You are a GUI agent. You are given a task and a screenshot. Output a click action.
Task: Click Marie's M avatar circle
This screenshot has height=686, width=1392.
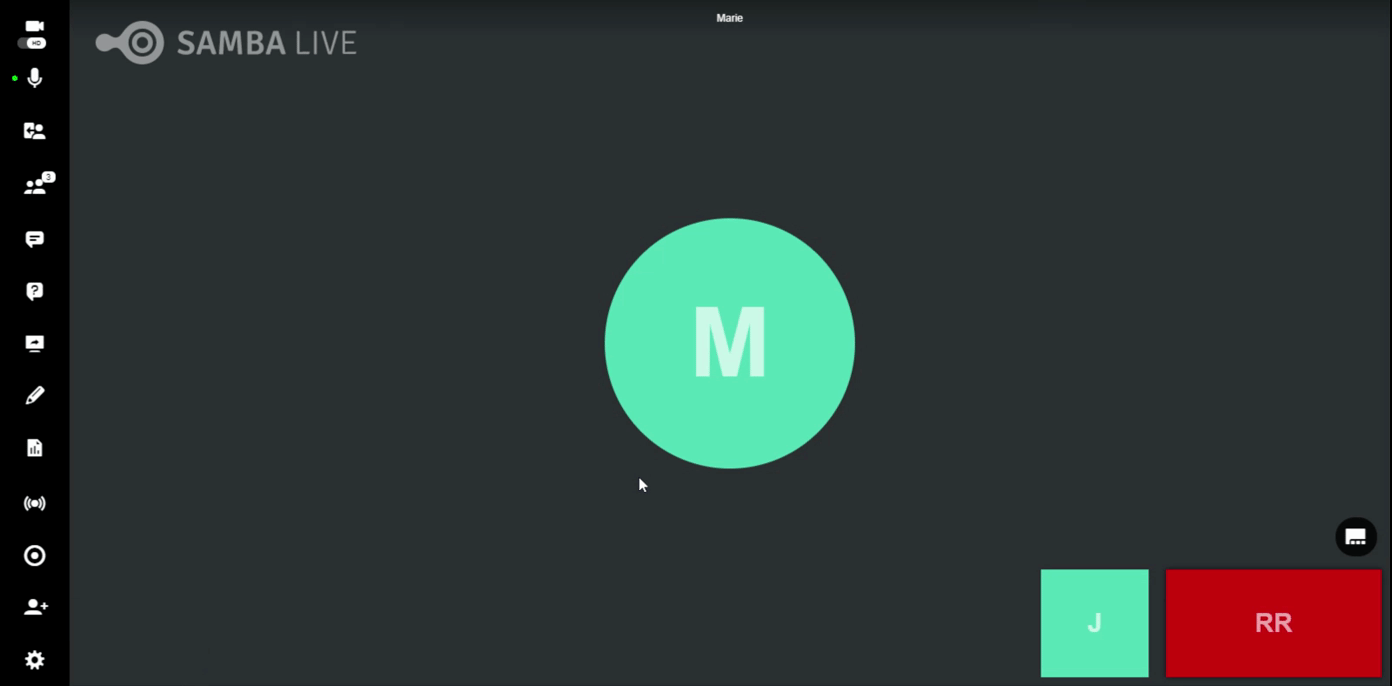coord(730,343)
